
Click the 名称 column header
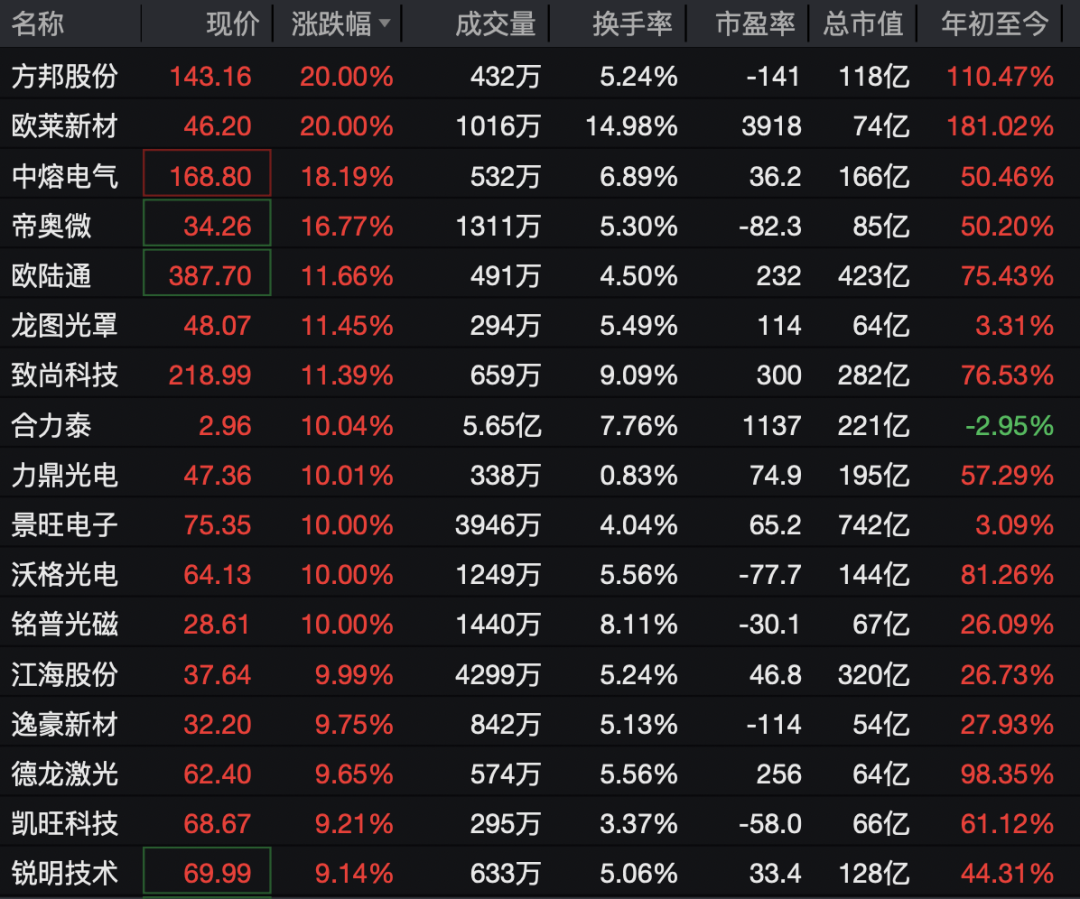[x=38, y=25]
